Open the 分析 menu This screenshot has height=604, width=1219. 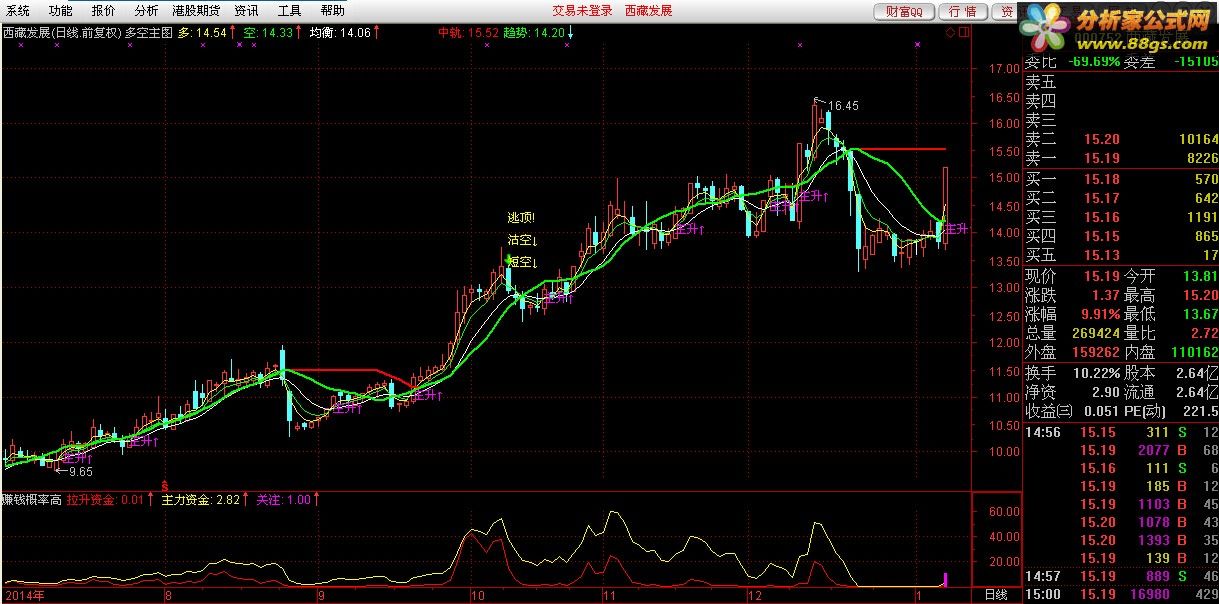(x=146, y=11)
